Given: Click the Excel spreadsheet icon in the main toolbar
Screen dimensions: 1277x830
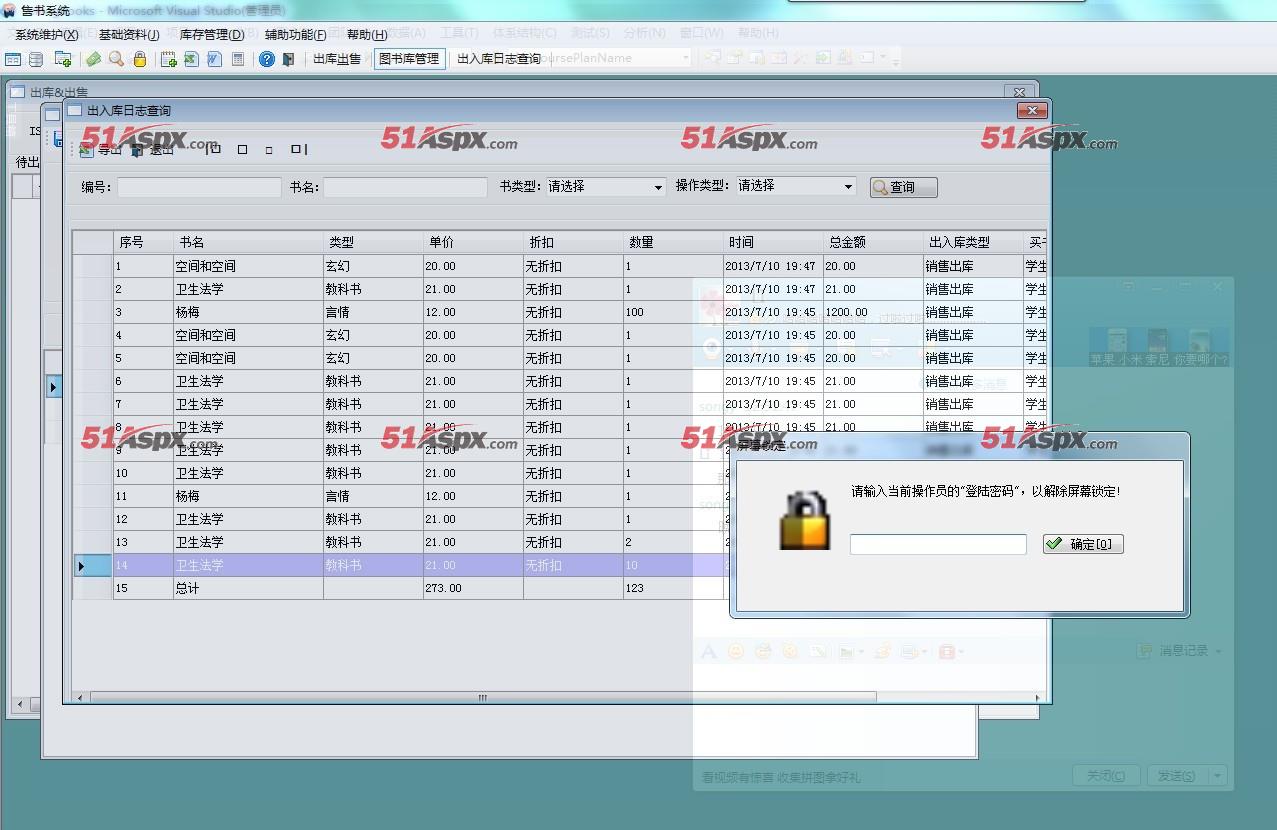Looking at the screenshot, I should (191, 59).
